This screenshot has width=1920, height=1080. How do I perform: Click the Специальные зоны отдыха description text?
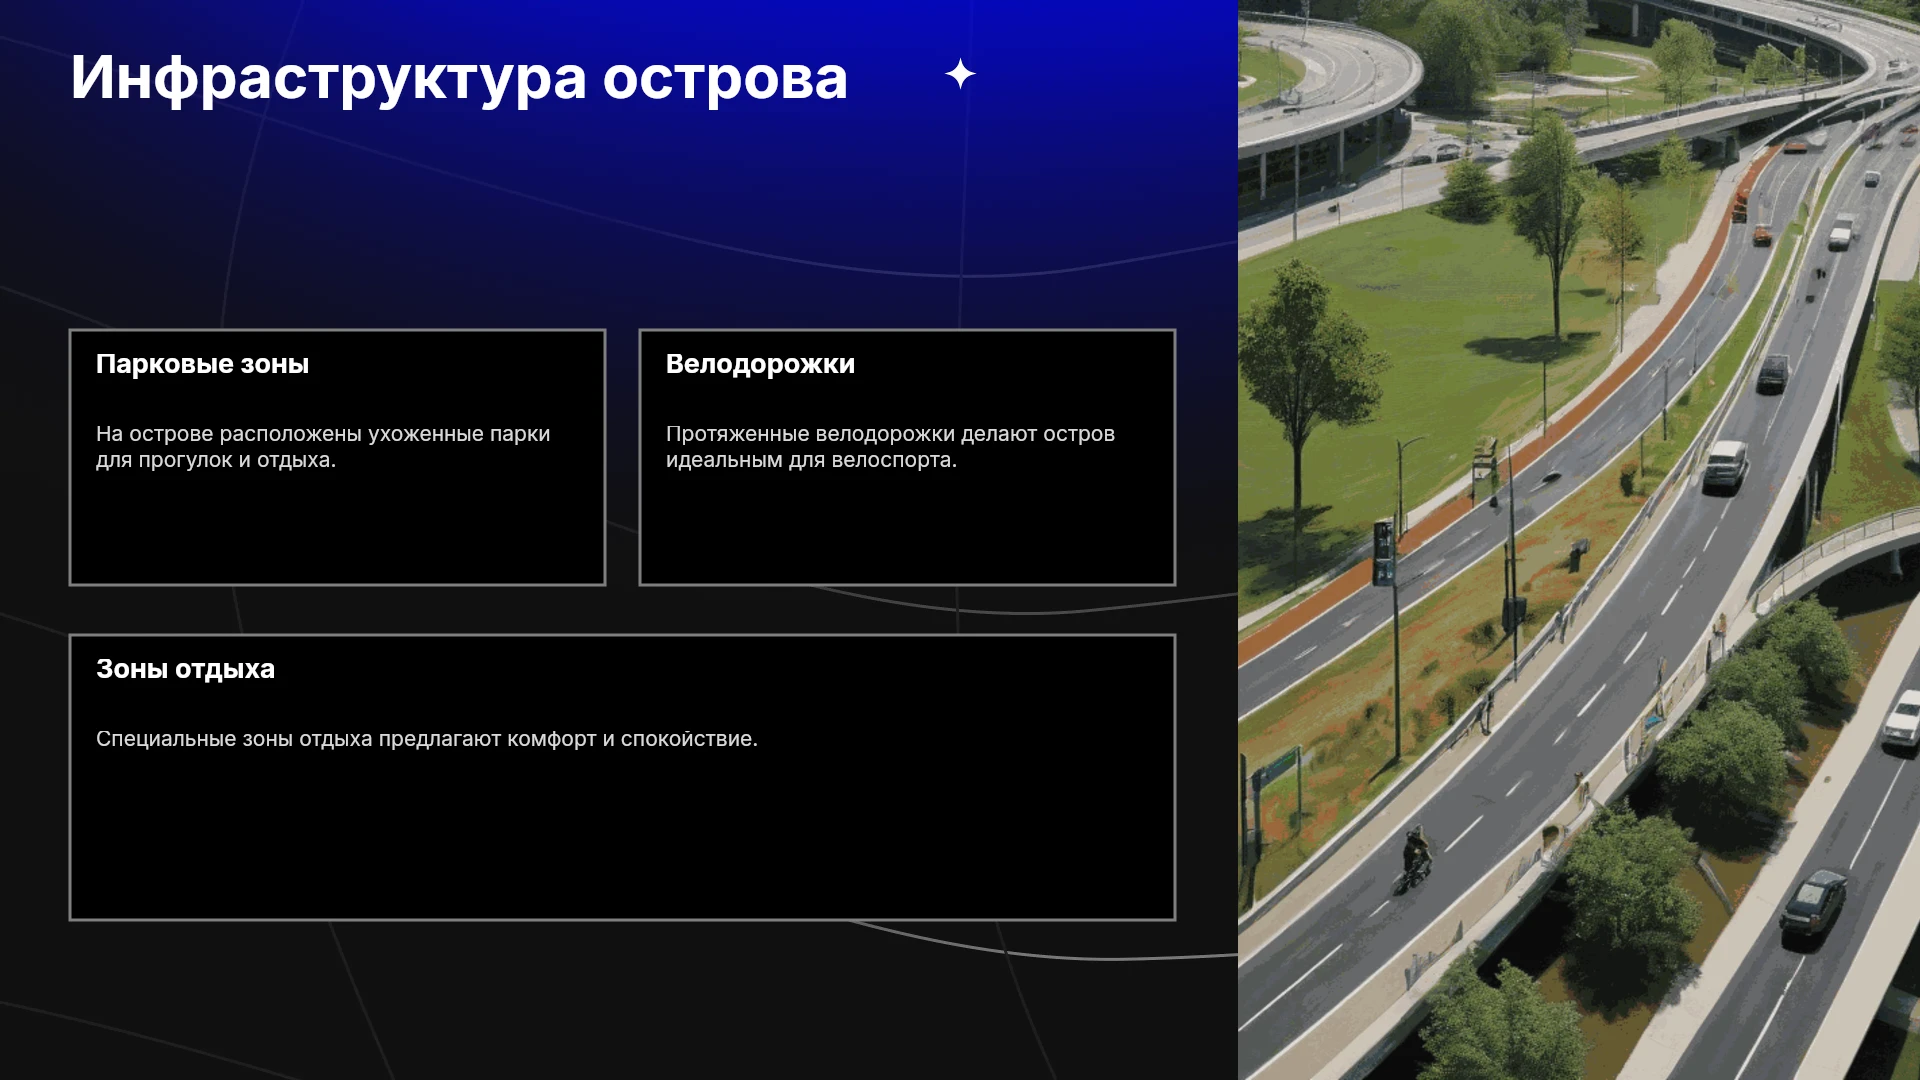click(x=427, y=739)
